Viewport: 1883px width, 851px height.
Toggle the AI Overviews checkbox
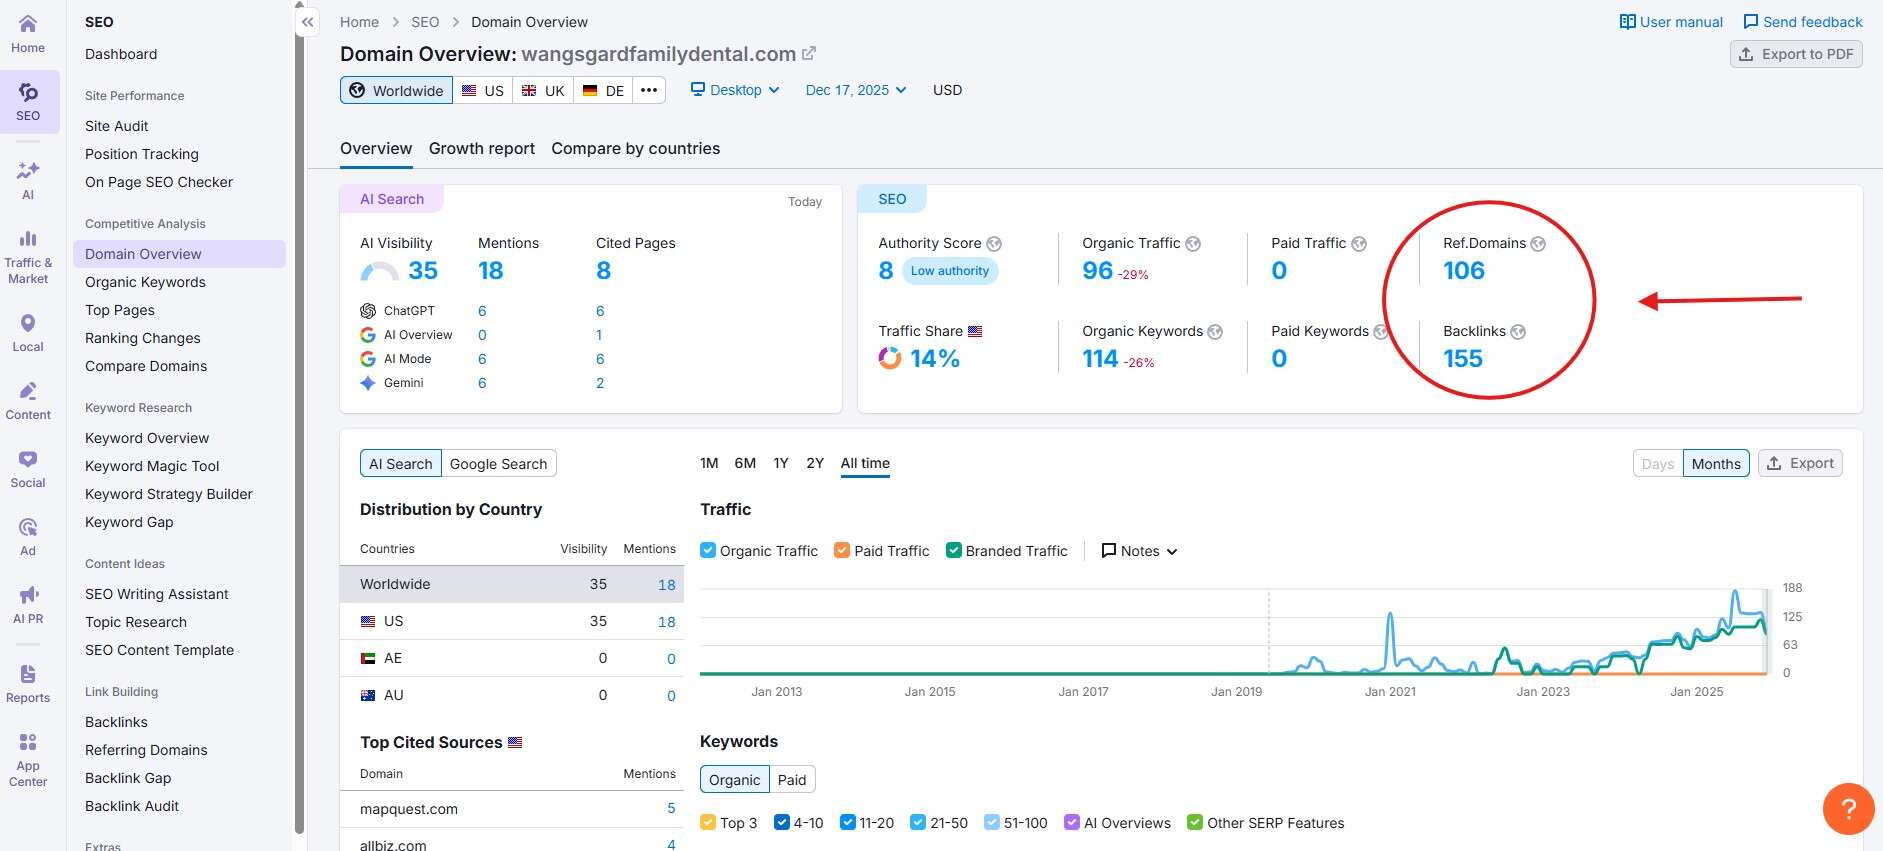[x=1072, y=822]
